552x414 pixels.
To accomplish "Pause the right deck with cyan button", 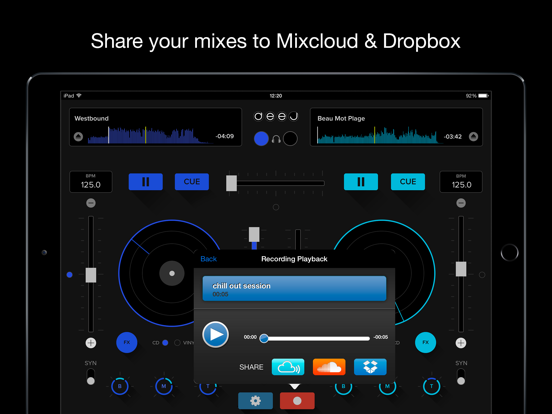I will (361, 182).
